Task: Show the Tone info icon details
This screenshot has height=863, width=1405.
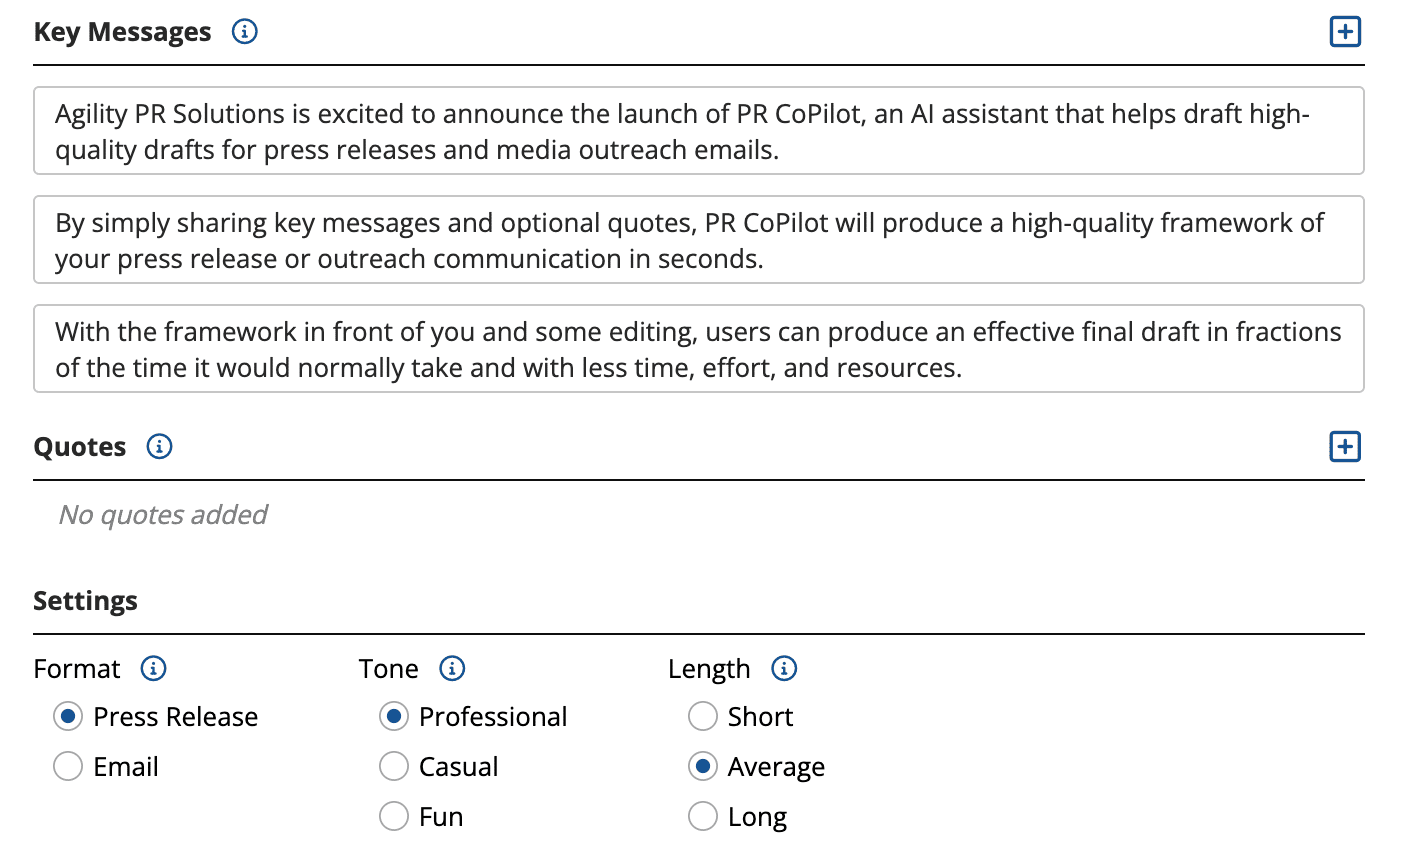Action: [x=452, y=668]
